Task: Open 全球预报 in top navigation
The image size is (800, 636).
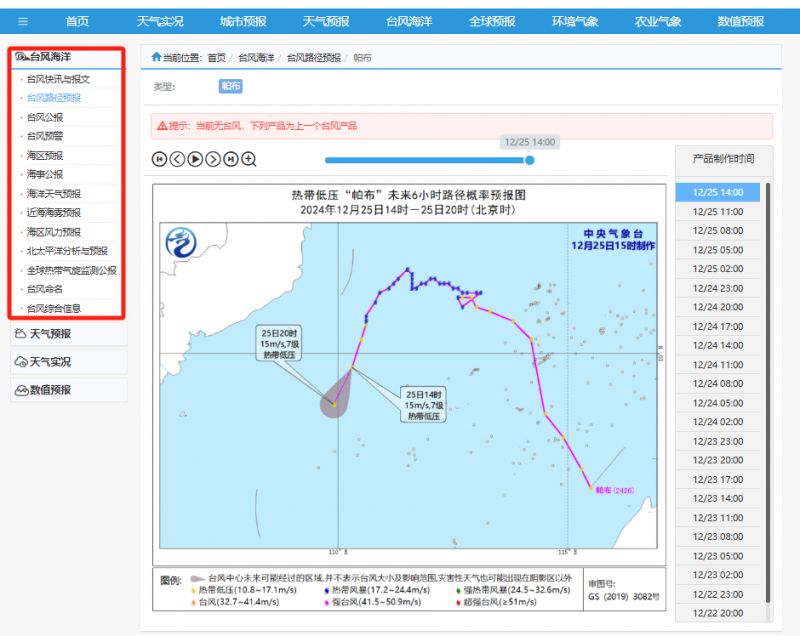Action: [492, 21]
